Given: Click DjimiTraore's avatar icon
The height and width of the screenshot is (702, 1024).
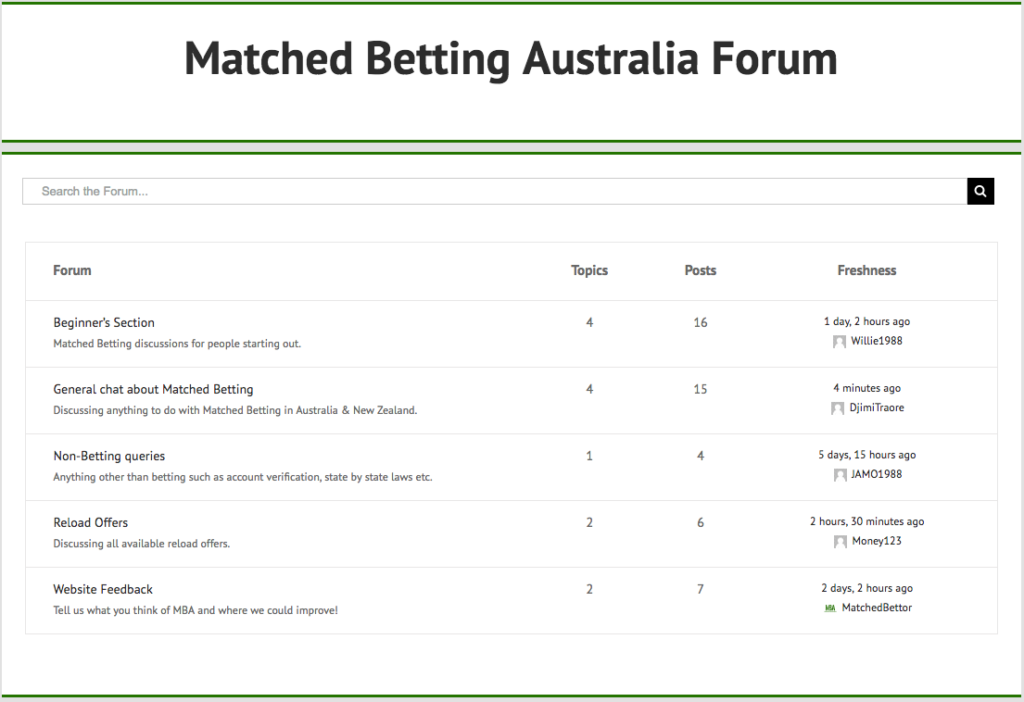Looking at the screenshot, I should click(837, 408).
